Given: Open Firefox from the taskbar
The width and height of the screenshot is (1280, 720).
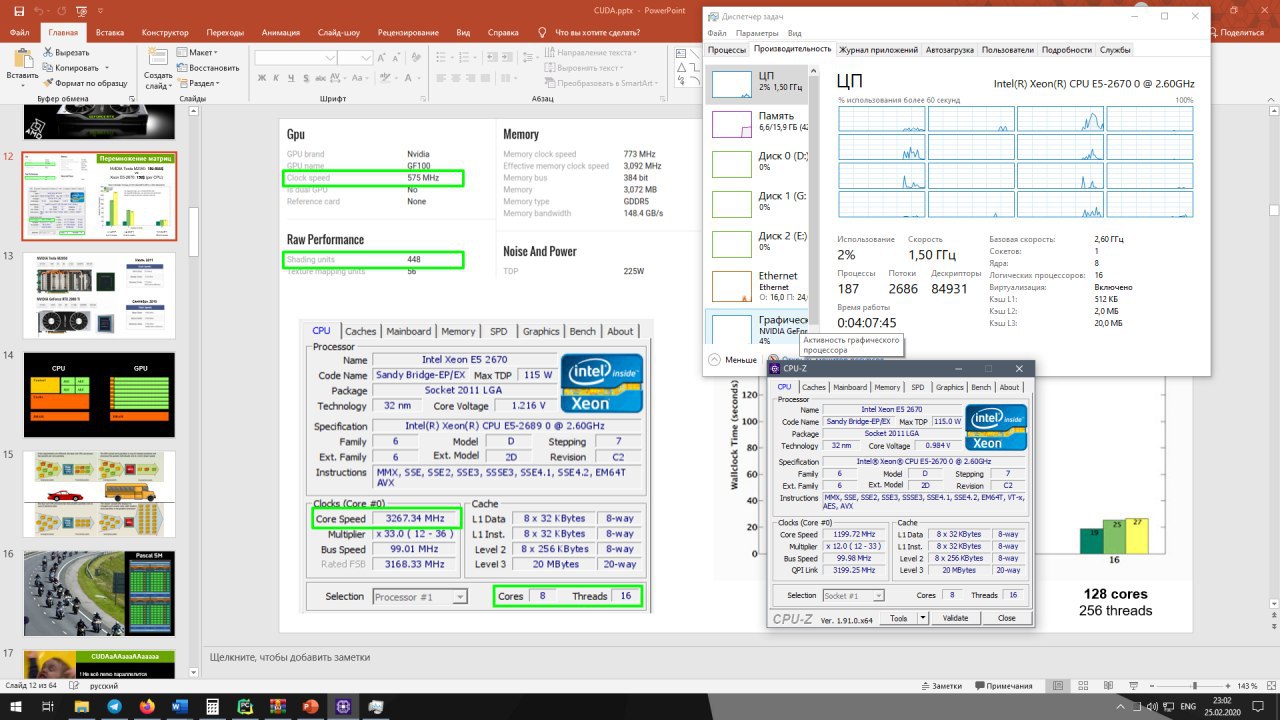Looking at the screenshot, I should 147,706.
